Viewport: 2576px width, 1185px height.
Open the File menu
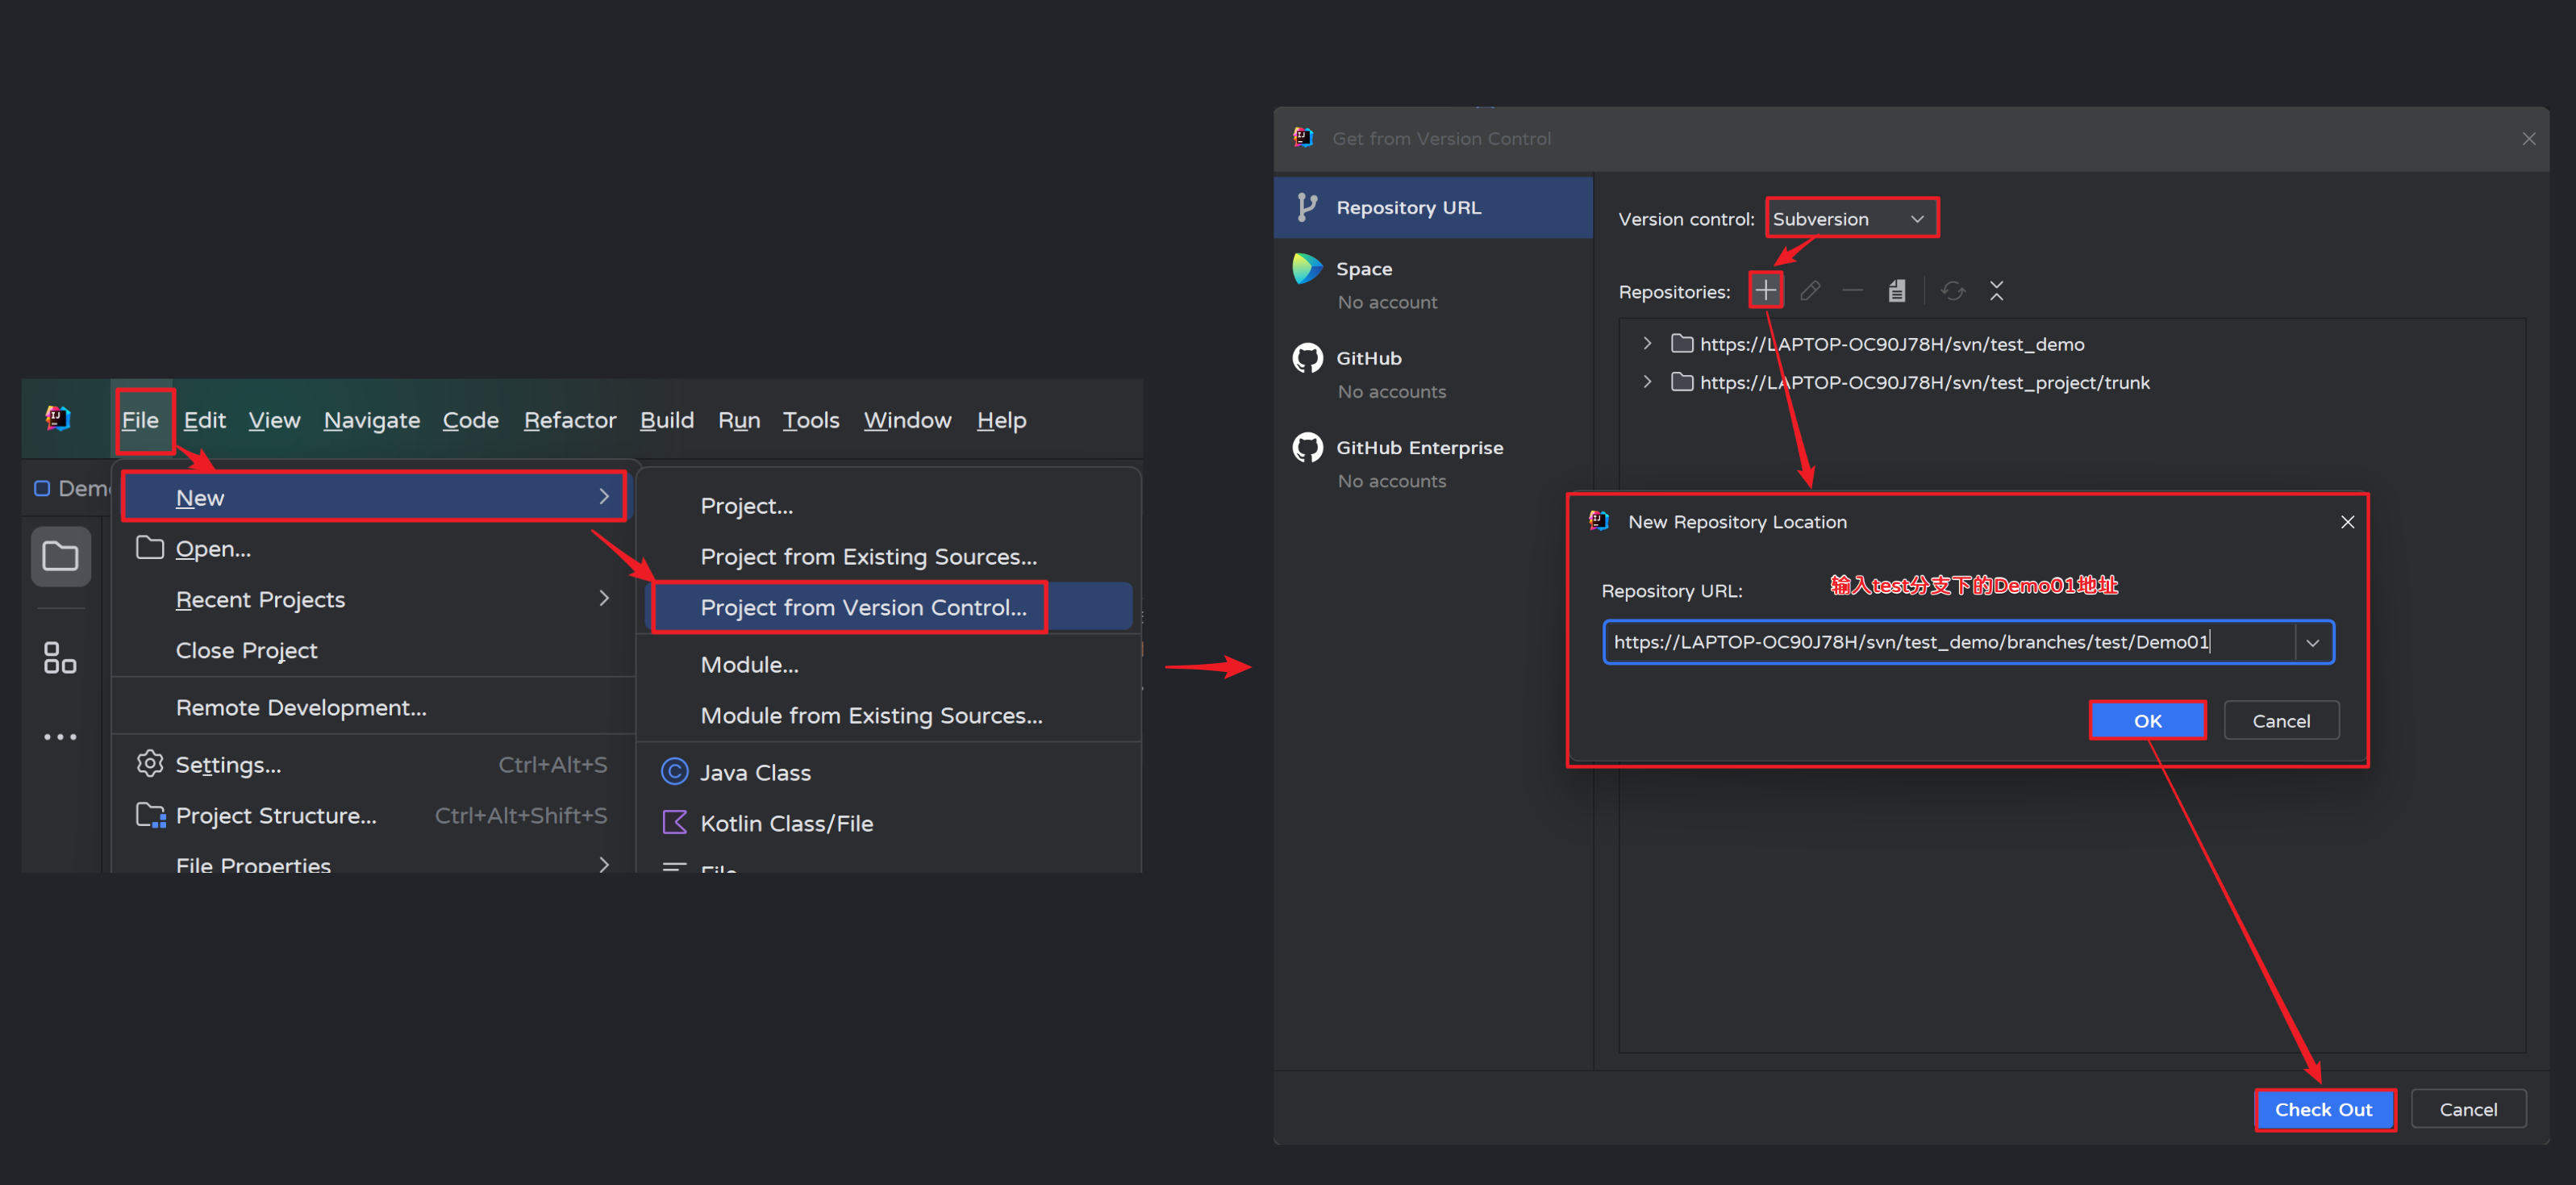pos(140,420)
